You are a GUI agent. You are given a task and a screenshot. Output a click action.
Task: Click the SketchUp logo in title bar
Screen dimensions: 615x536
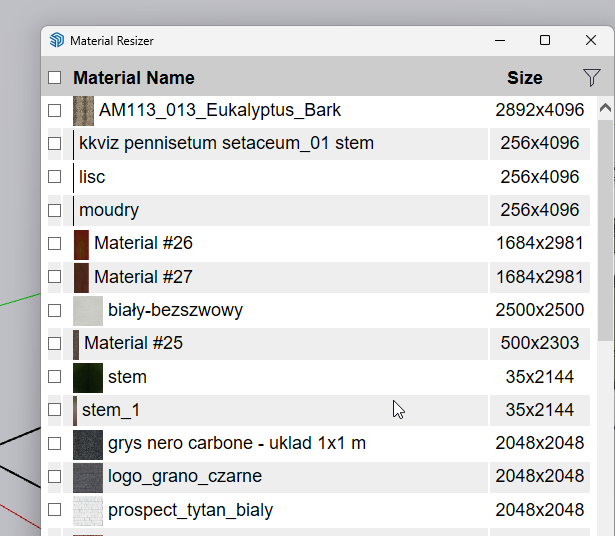point(57,40)
